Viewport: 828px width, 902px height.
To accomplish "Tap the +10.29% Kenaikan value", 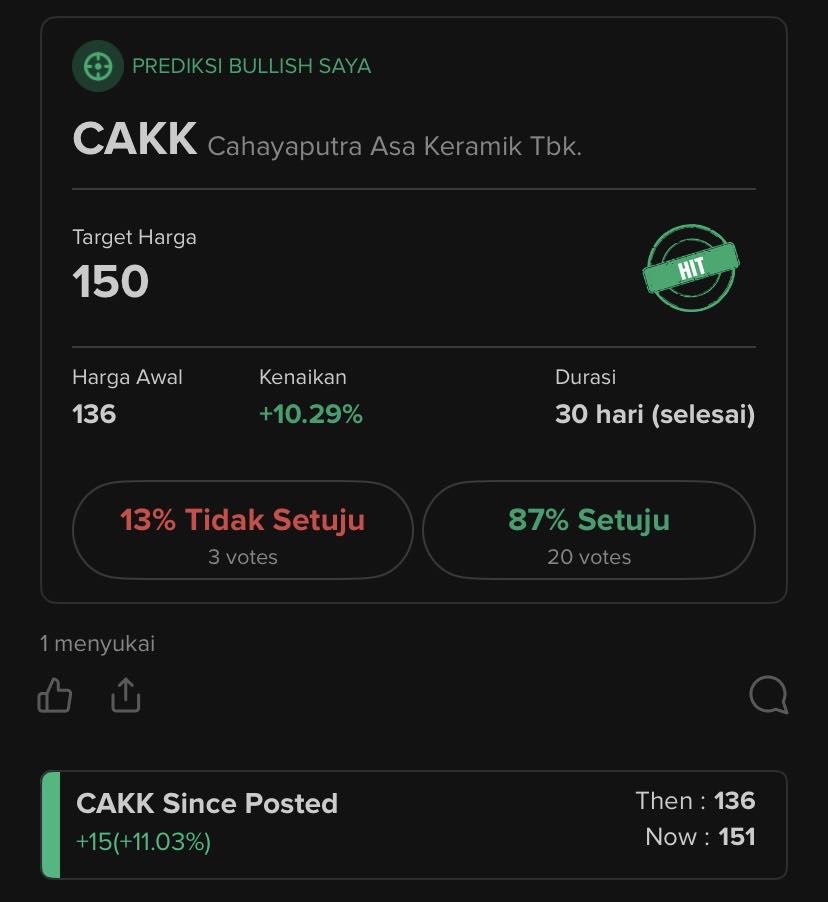I will point(311,414).
